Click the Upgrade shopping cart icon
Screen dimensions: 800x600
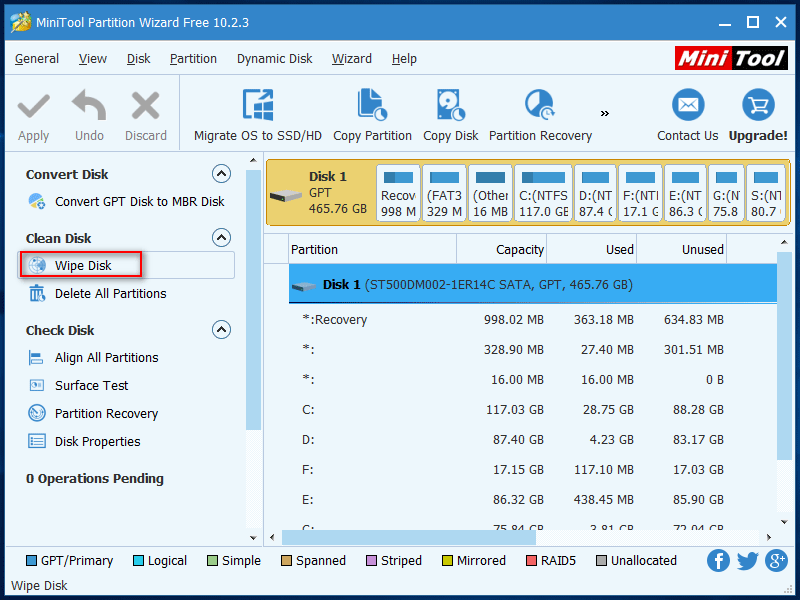pyautogui.click(x=758, y=105)
